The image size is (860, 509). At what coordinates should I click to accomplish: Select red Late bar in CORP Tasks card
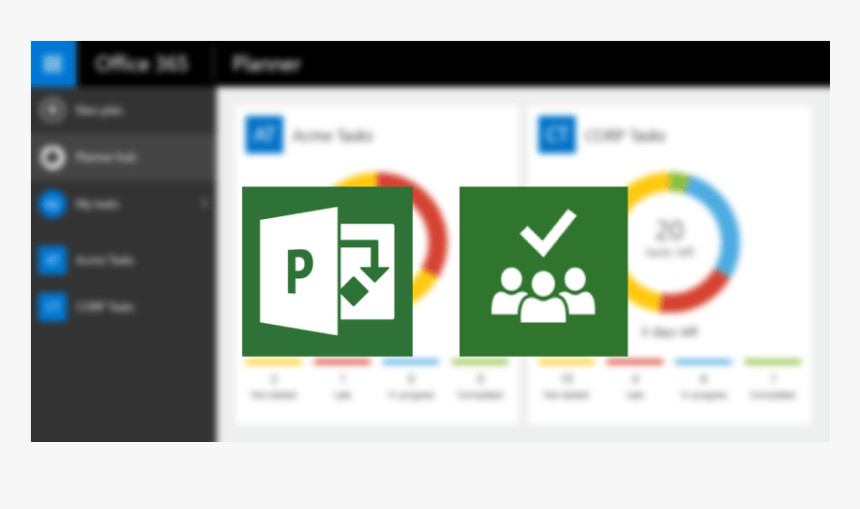pos(635,362)
